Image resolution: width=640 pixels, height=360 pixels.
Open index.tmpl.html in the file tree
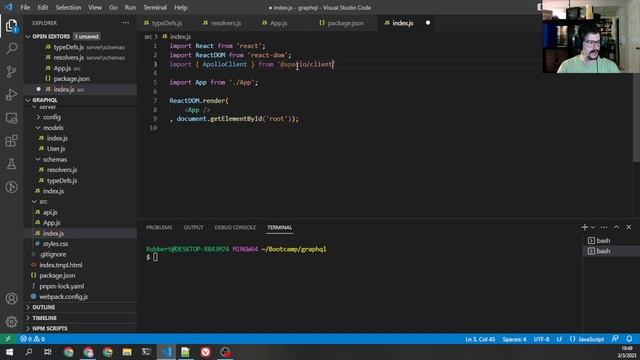point(61,265)
